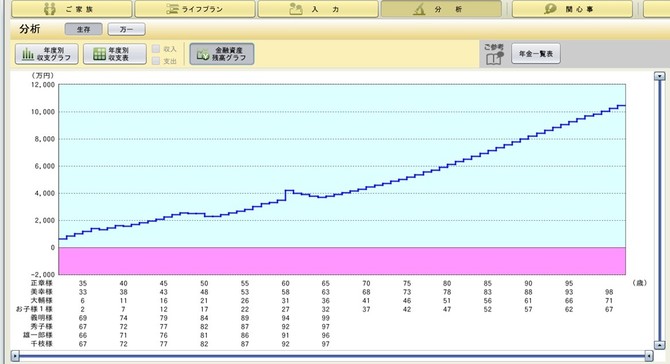Screen dimensions: 670x364
Task: Click the 分析 tab microscope icon
Action: point(419,9)
